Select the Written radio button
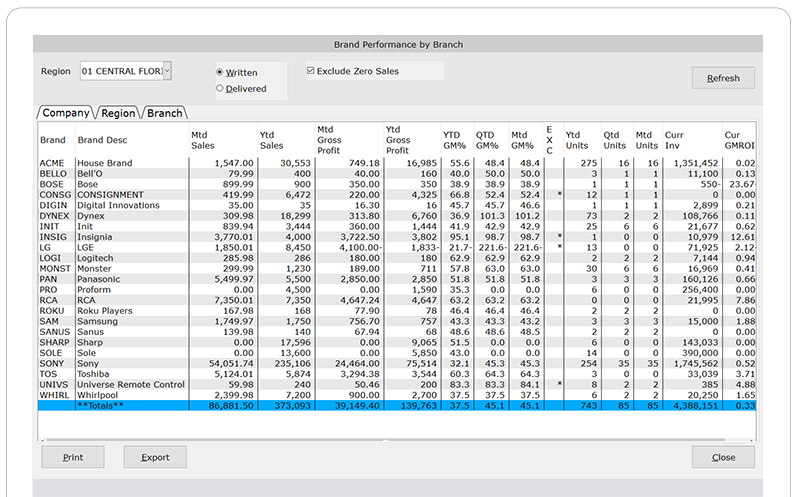 [x=219, y=72]
